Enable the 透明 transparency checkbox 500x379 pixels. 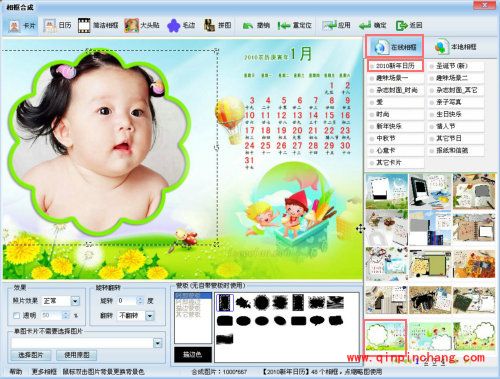[x=16, y=315]
